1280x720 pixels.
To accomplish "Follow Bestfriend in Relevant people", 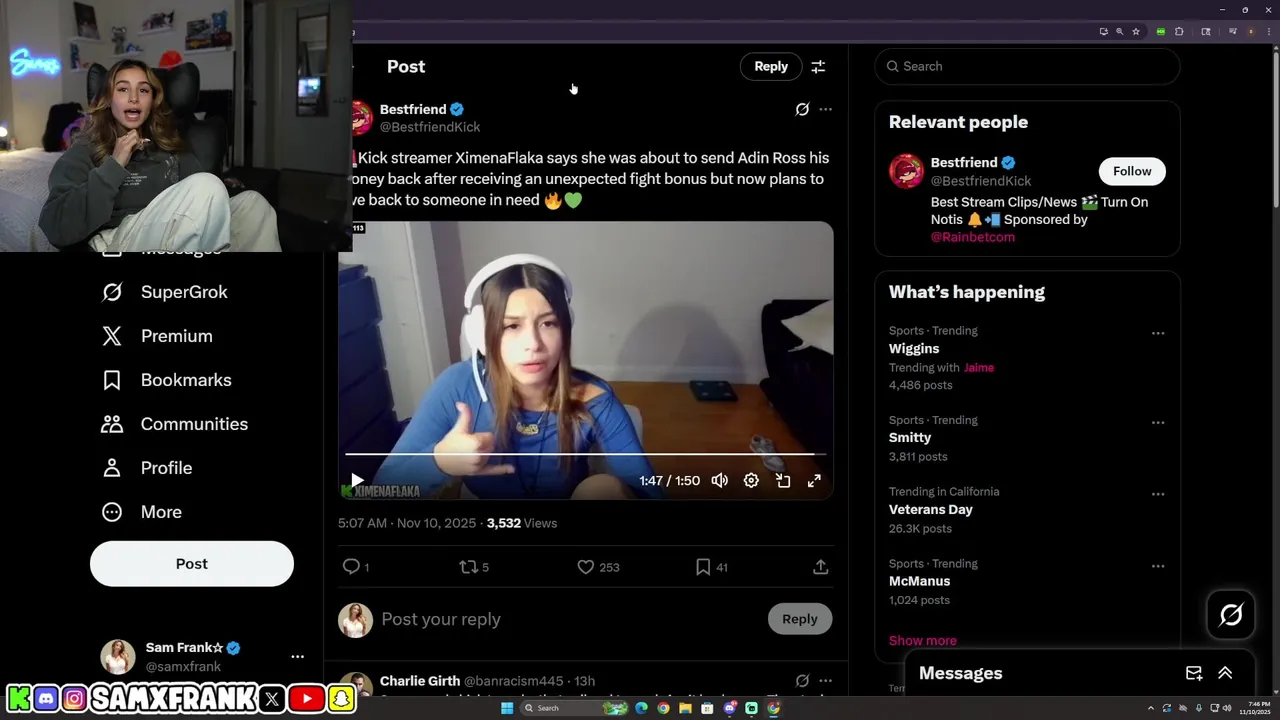I will coord(1132,171).
